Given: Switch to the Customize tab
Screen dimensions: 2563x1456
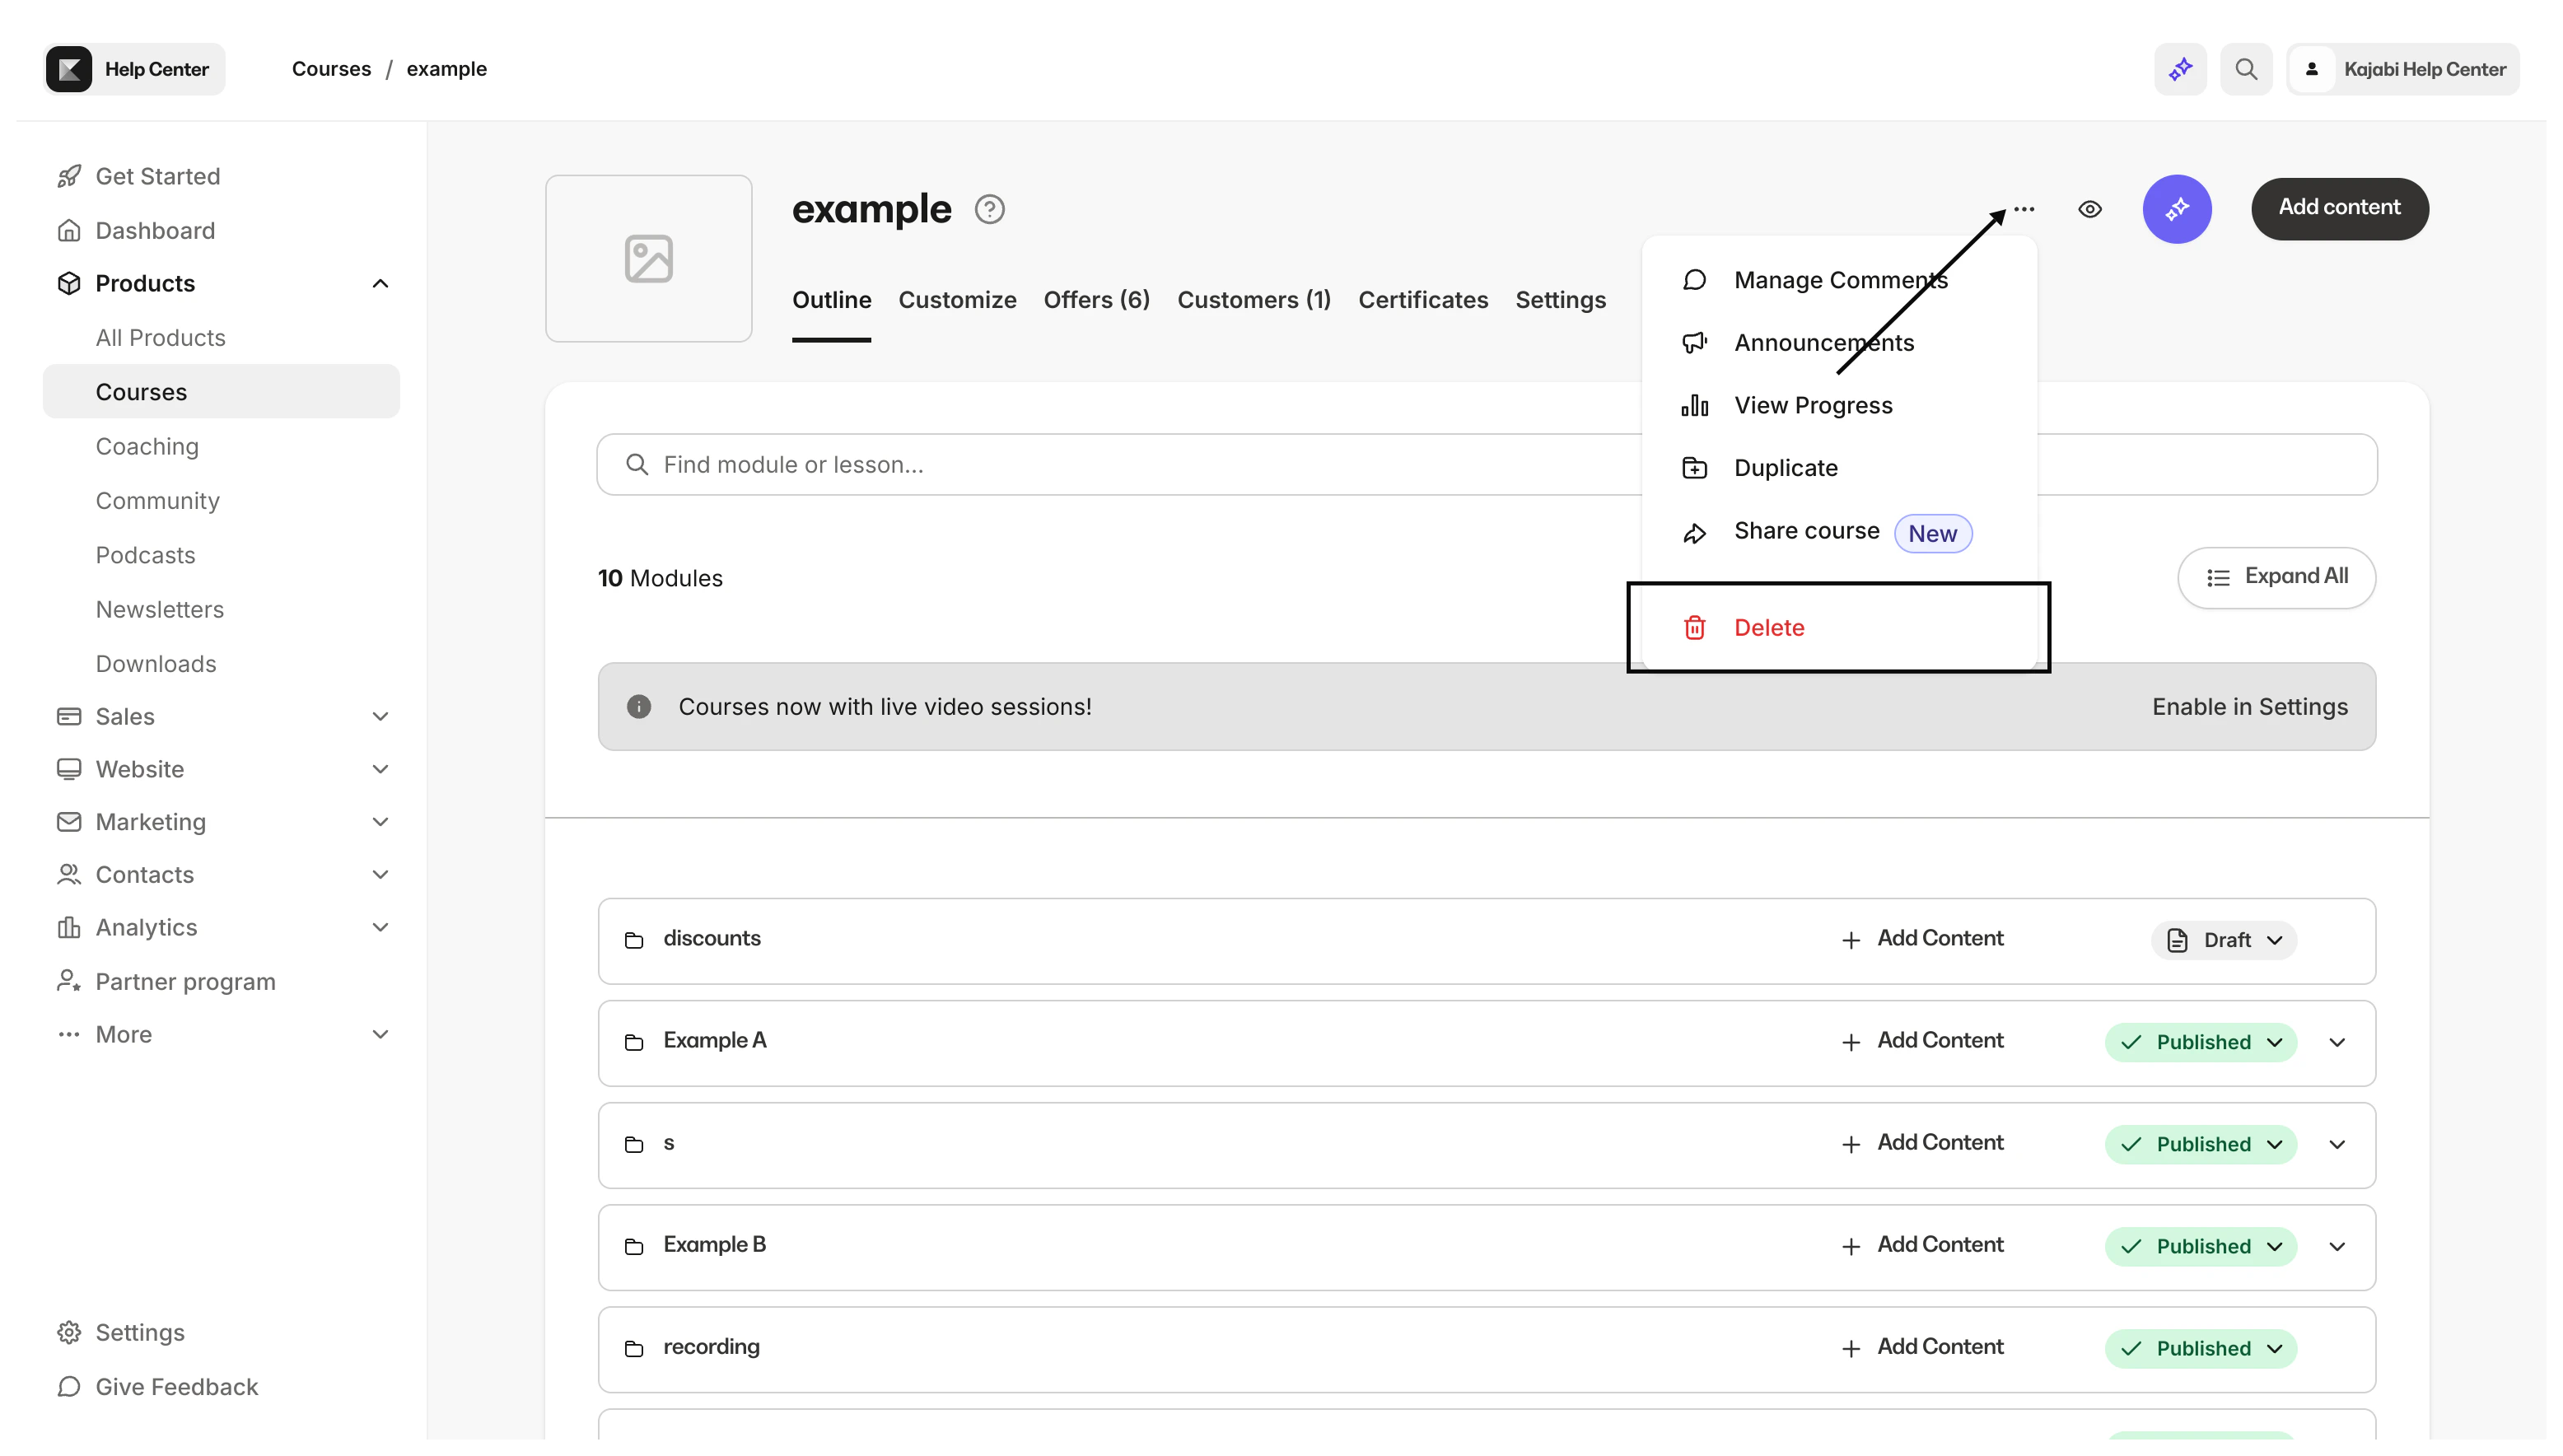Looking at the screenshot, I should (x=957, y=300).
